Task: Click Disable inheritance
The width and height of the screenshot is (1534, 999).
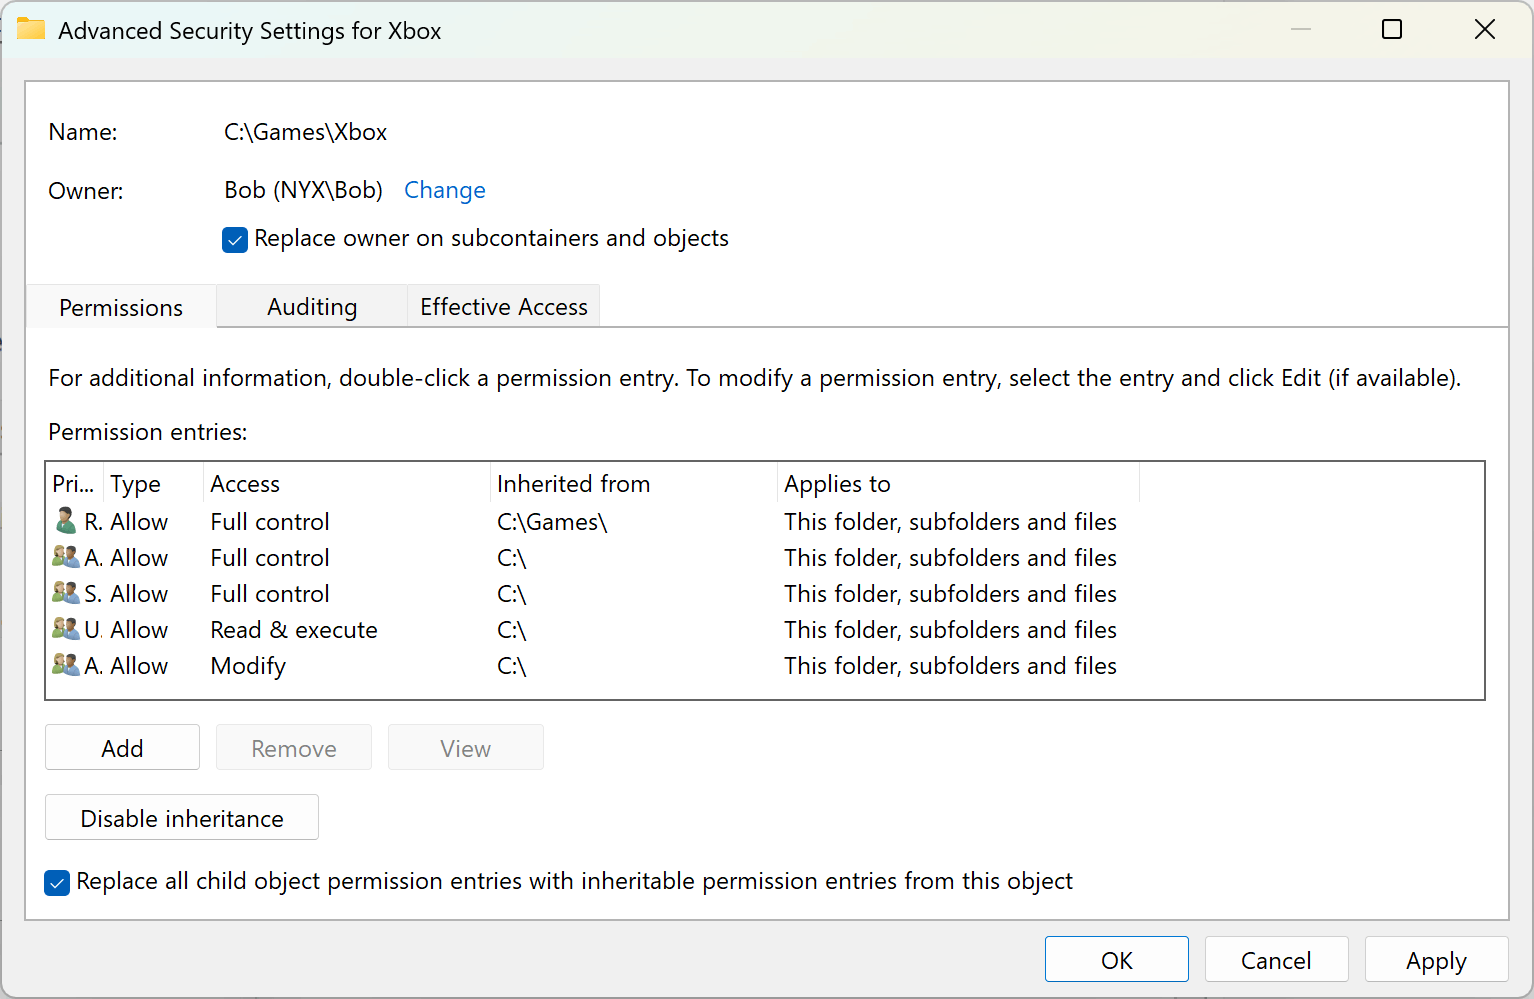Action: (181, 817)
